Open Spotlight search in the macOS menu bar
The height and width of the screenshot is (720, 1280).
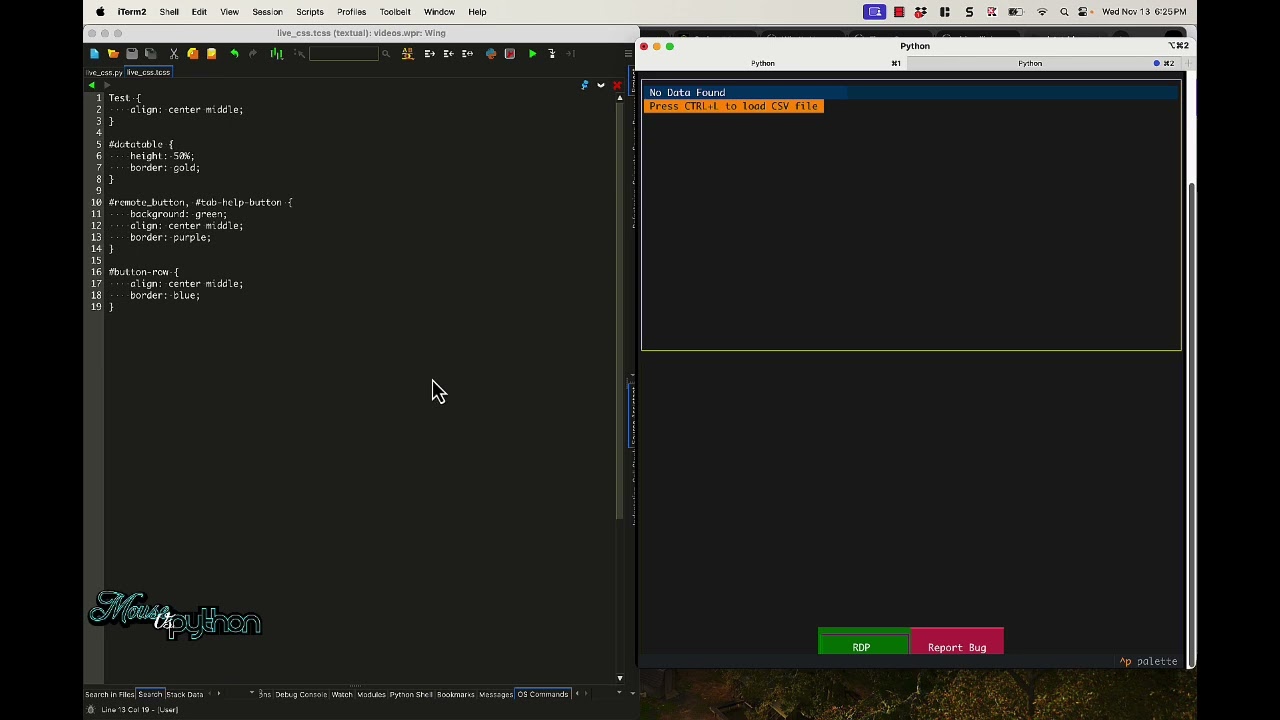[x=1064, y=12]
